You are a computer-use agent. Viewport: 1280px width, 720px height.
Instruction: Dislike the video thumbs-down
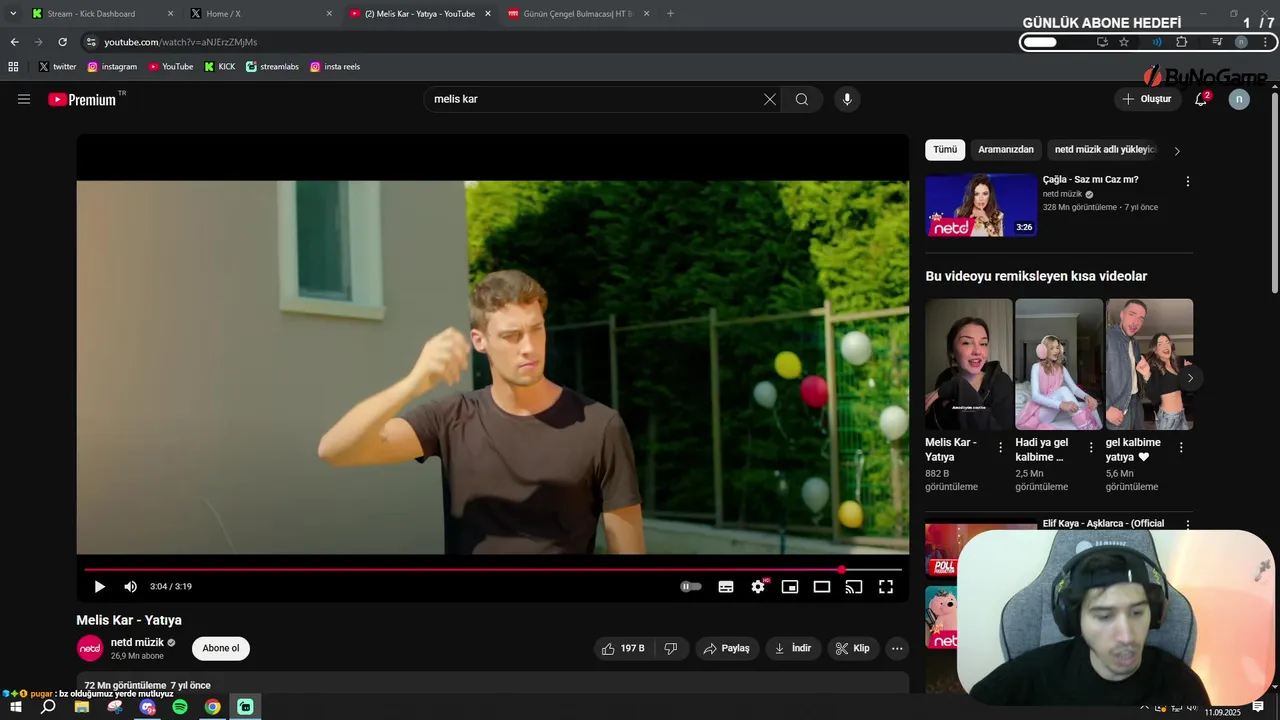click(671, 648)
